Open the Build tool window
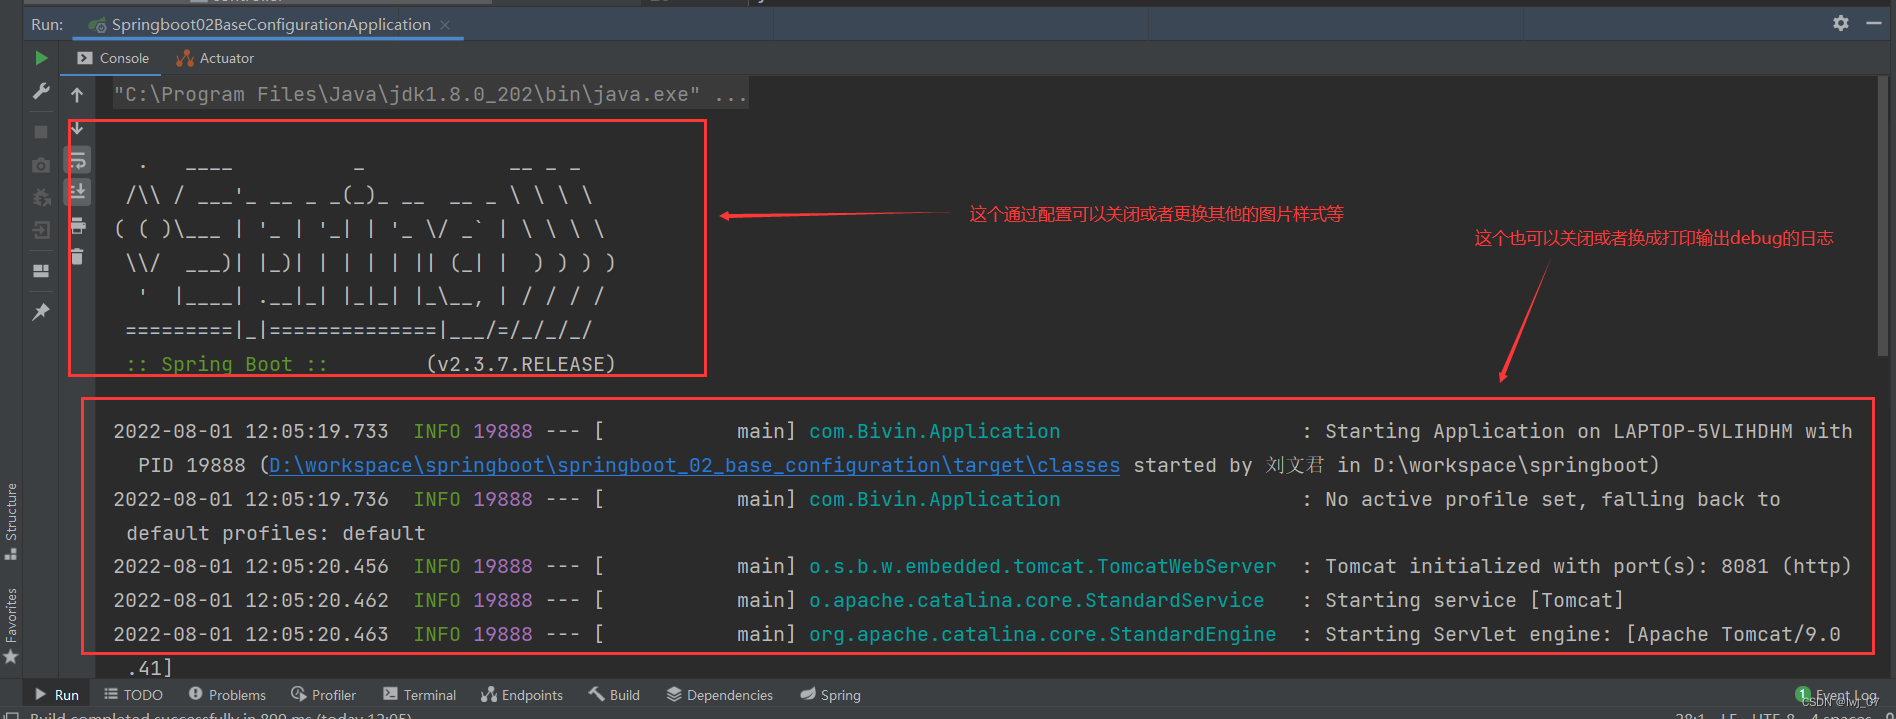The width and height of the screenshot is (1896, 719). click(x=614, y=695)
